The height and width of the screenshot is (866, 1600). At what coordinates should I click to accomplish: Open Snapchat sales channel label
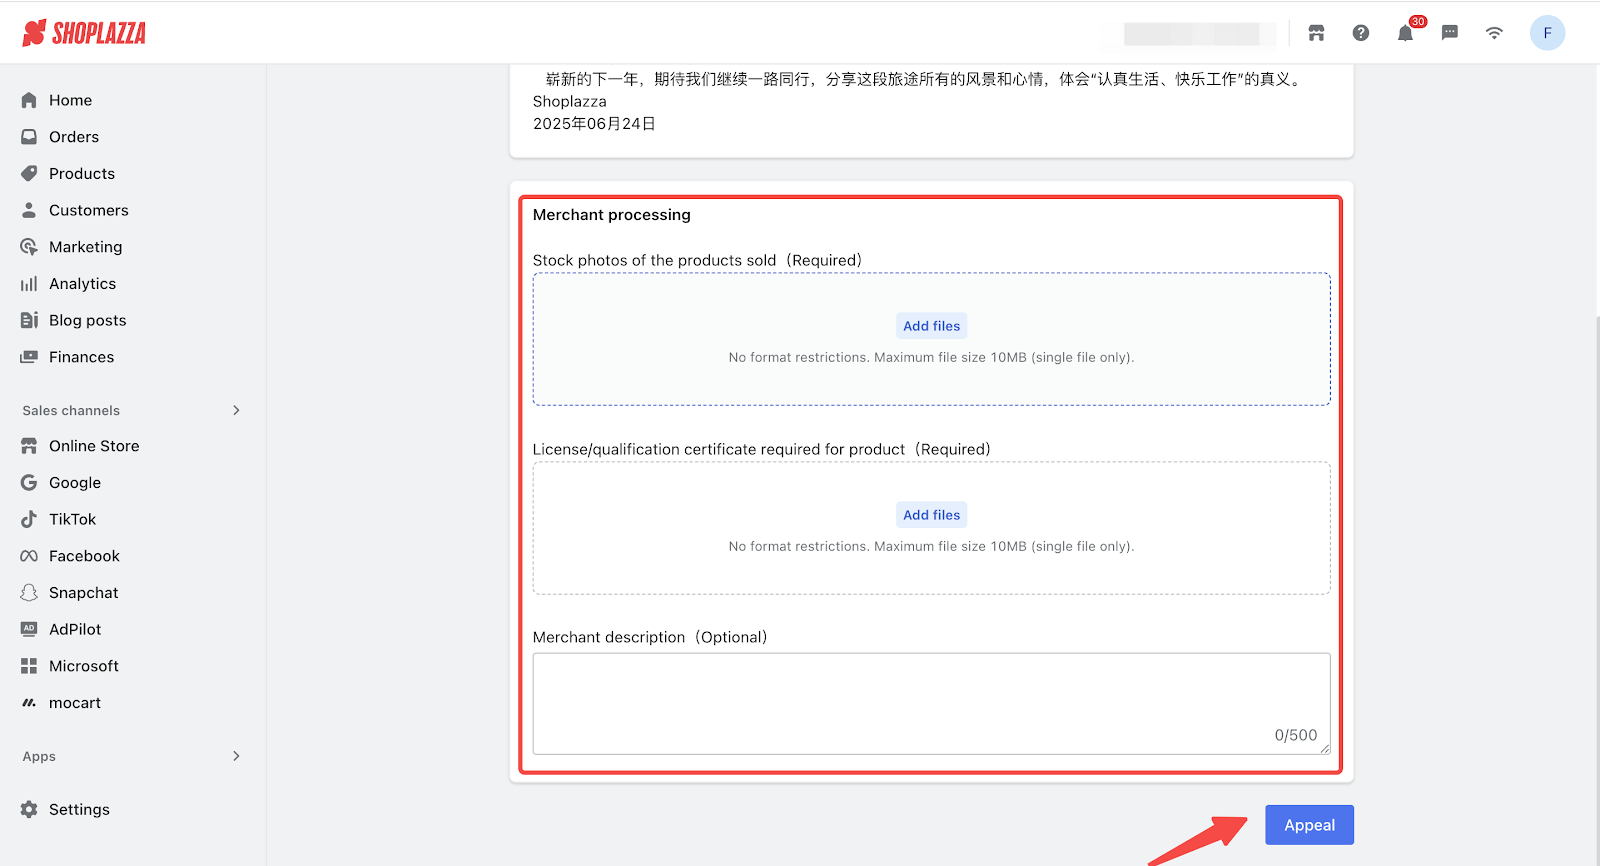click(x=84, y=593)
